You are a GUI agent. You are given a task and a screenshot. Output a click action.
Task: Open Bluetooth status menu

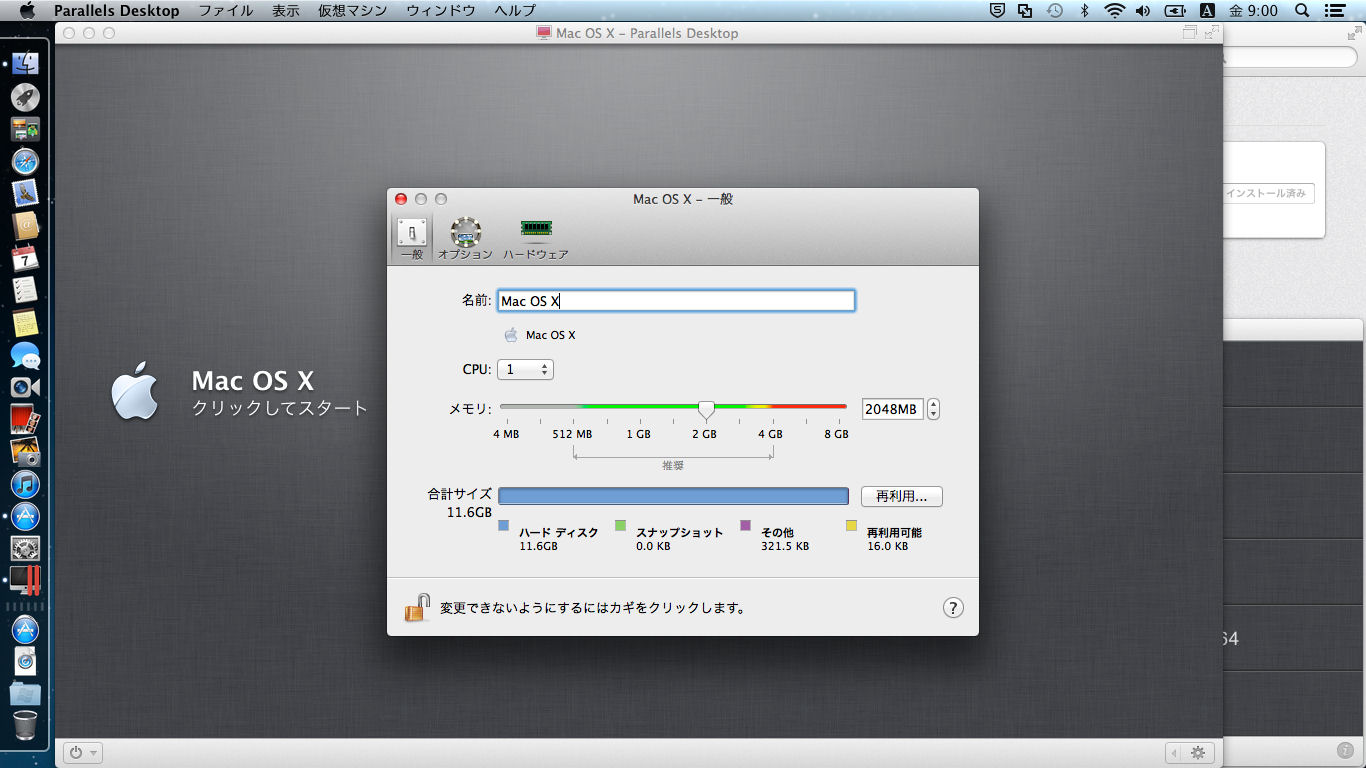[1084, 11]
